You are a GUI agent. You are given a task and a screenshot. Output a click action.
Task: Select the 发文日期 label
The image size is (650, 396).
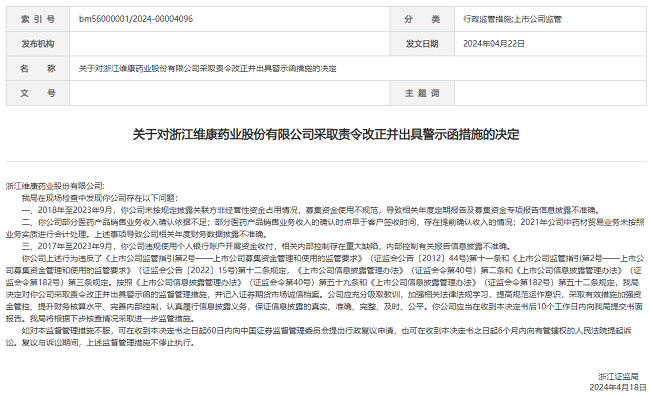[422, 44]
